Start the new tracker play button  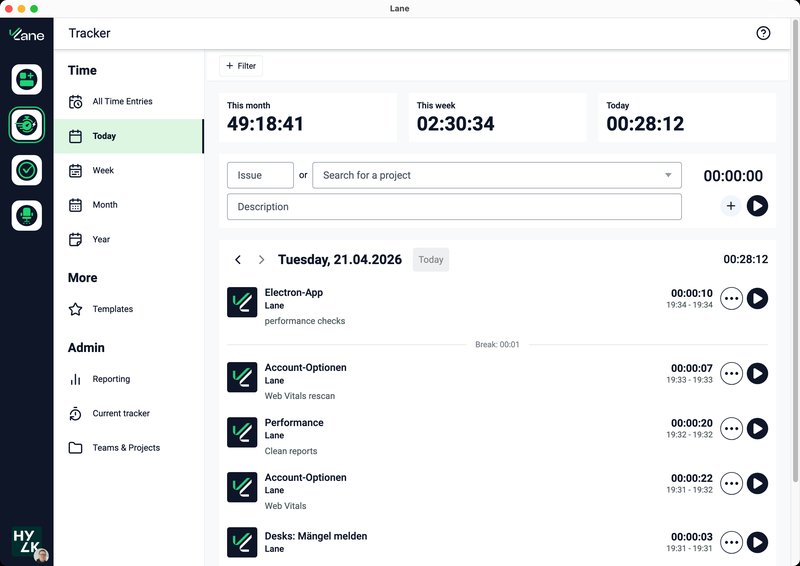pyautogui.click(x=757, y=206)
